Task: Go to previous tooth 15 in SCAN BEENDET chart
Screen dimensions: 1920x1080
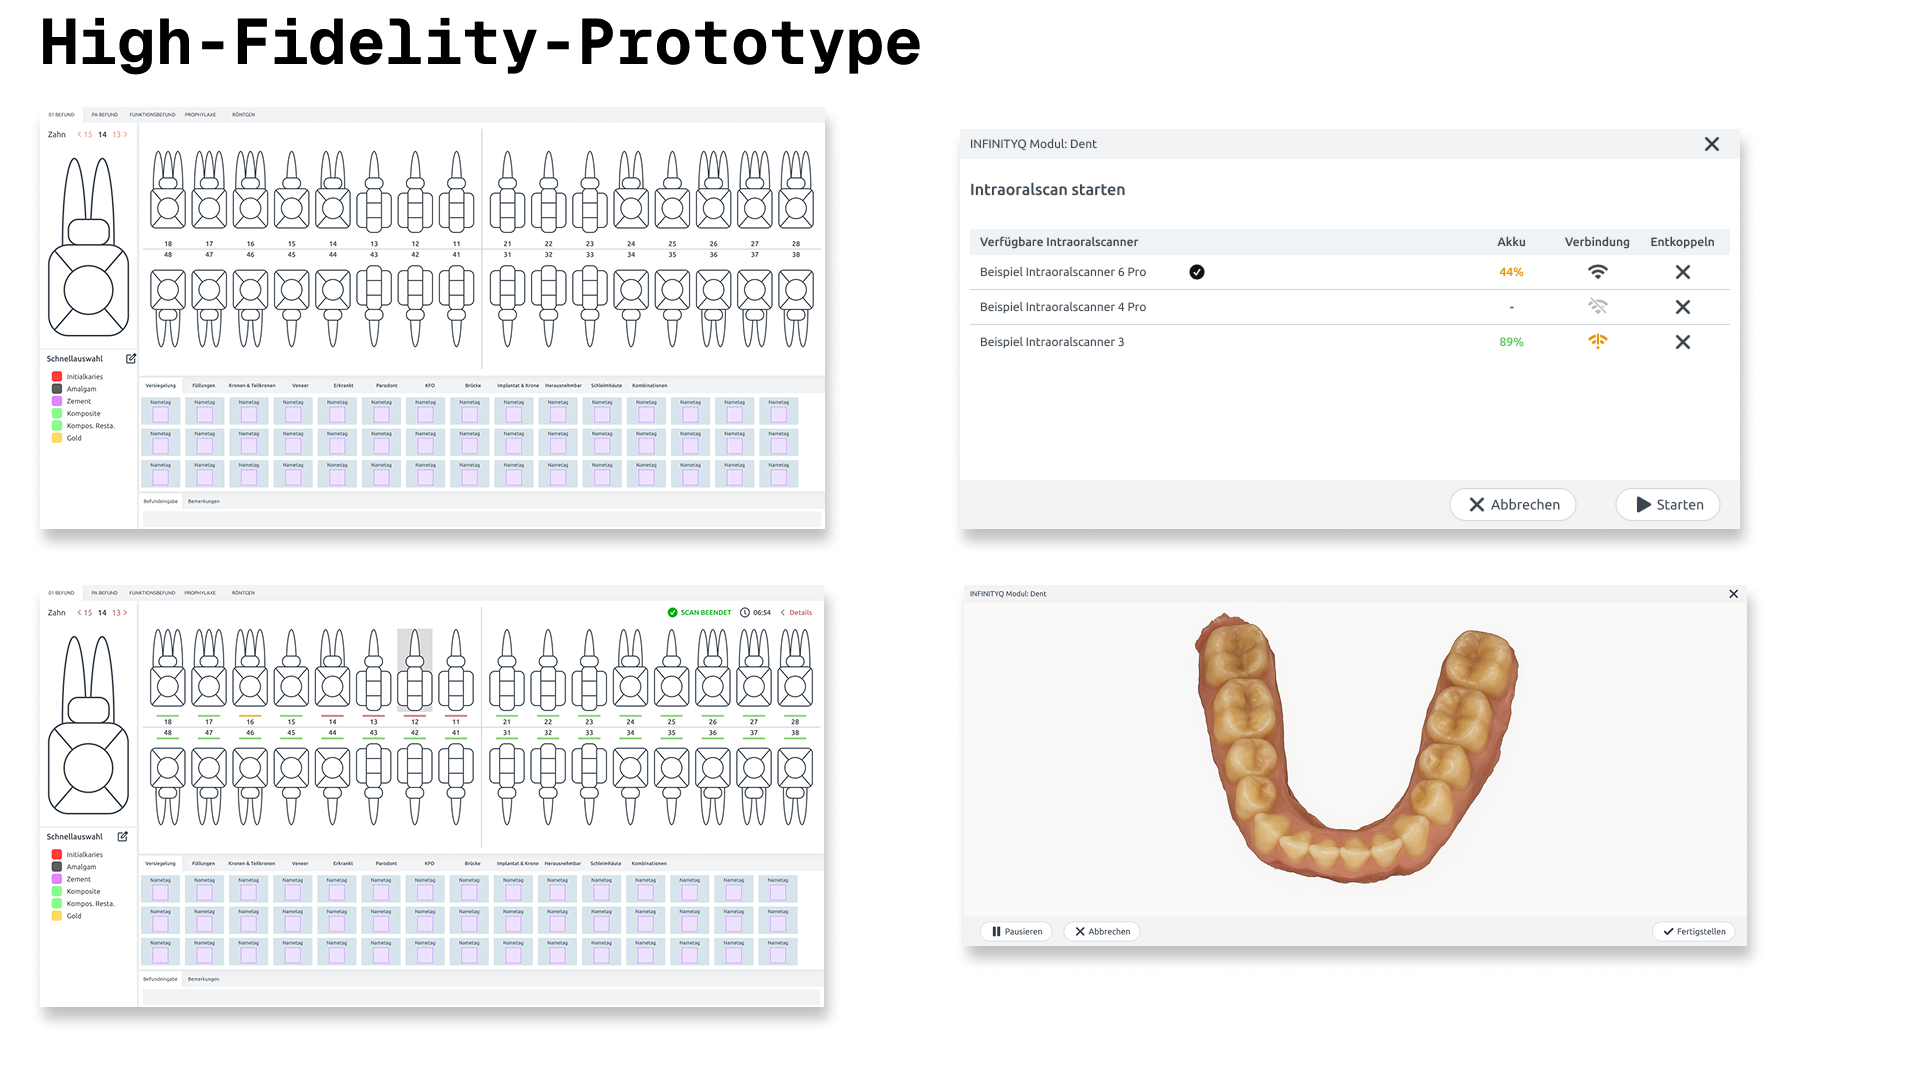Action: coord(85,613)
